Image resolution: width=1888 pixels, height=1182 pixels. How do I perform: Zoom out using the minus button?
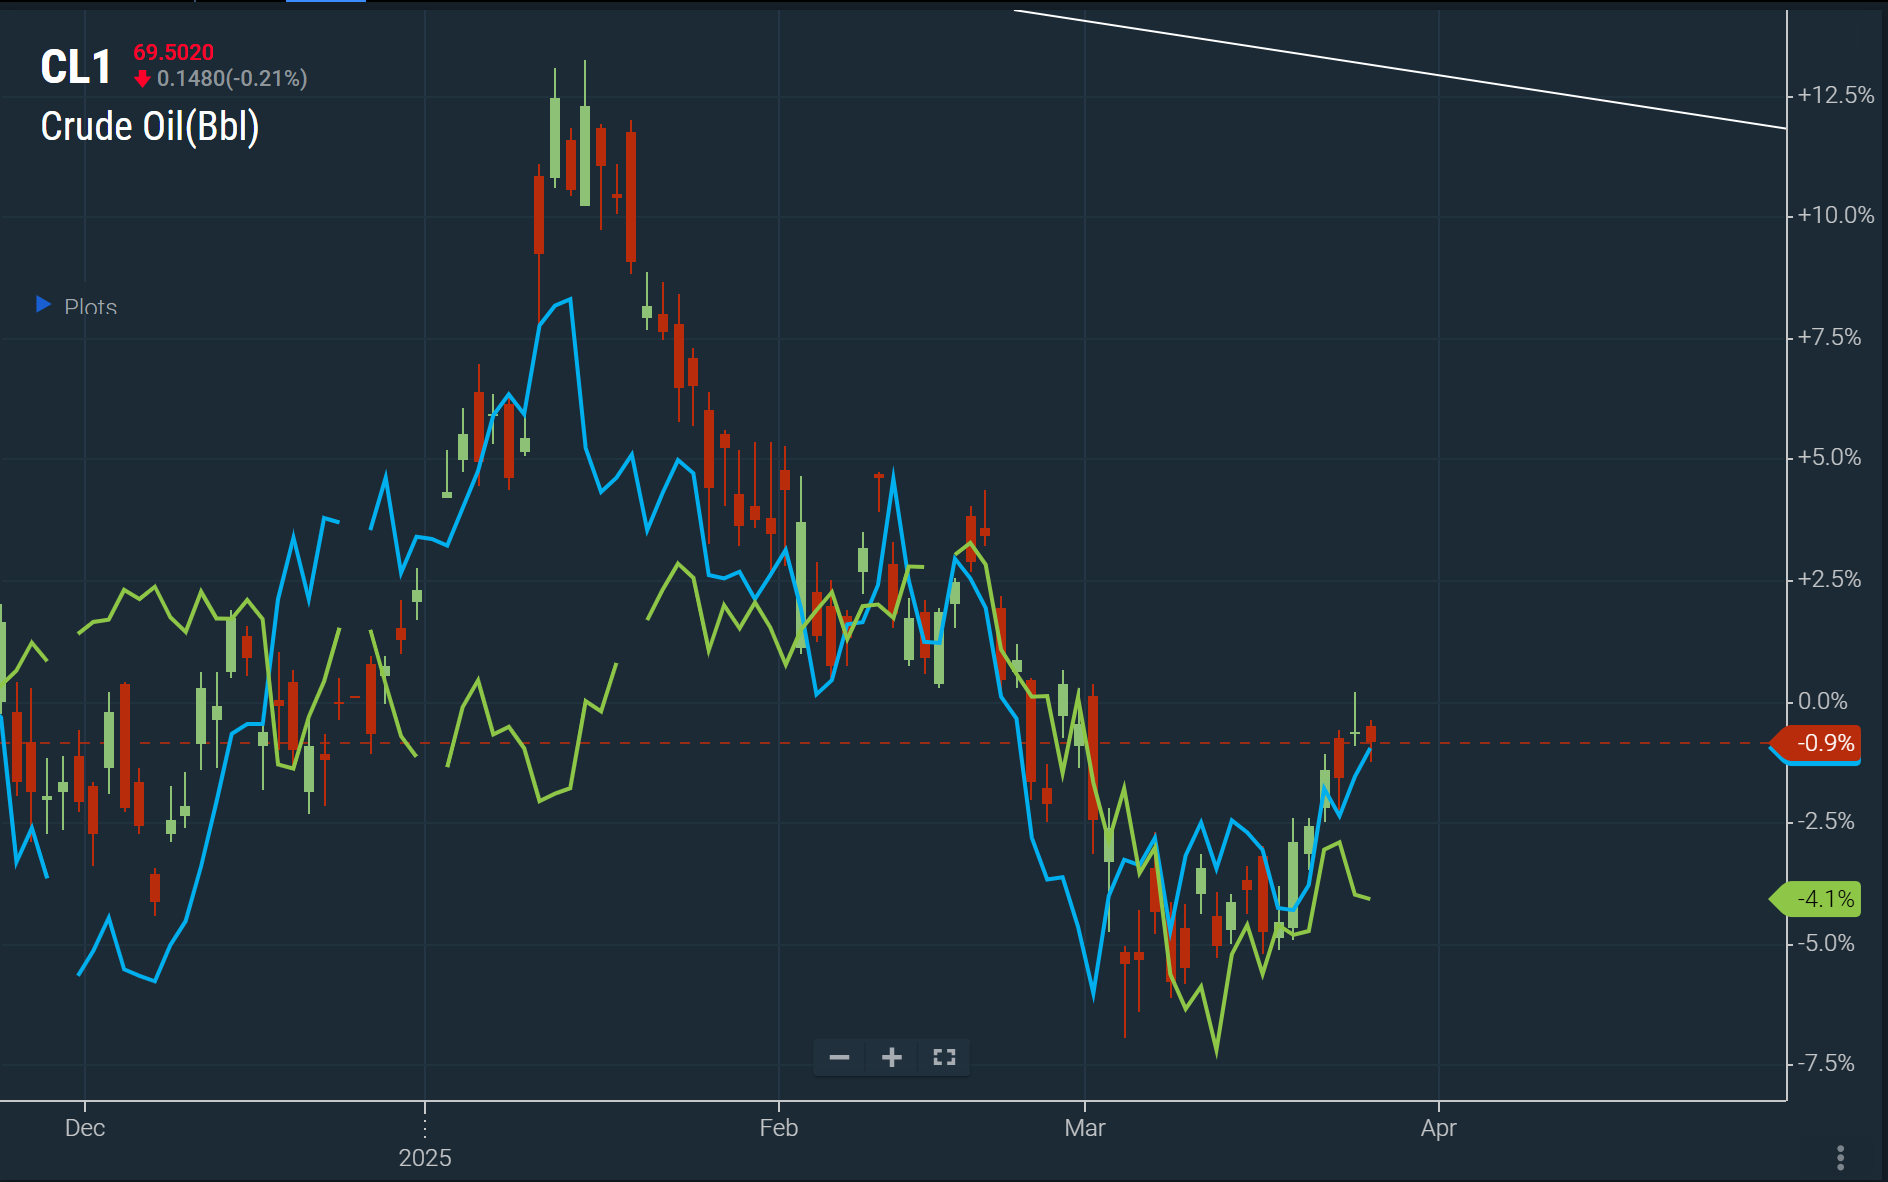839,1057
